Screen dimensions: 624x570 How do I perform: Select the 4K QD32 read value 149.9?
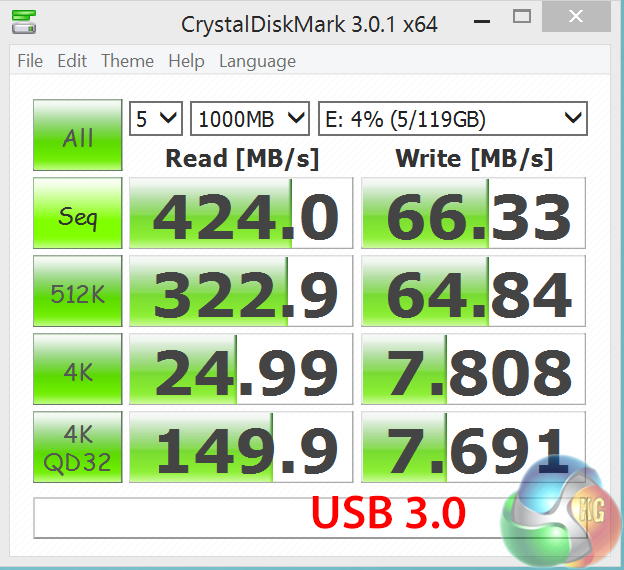point(241,447)
